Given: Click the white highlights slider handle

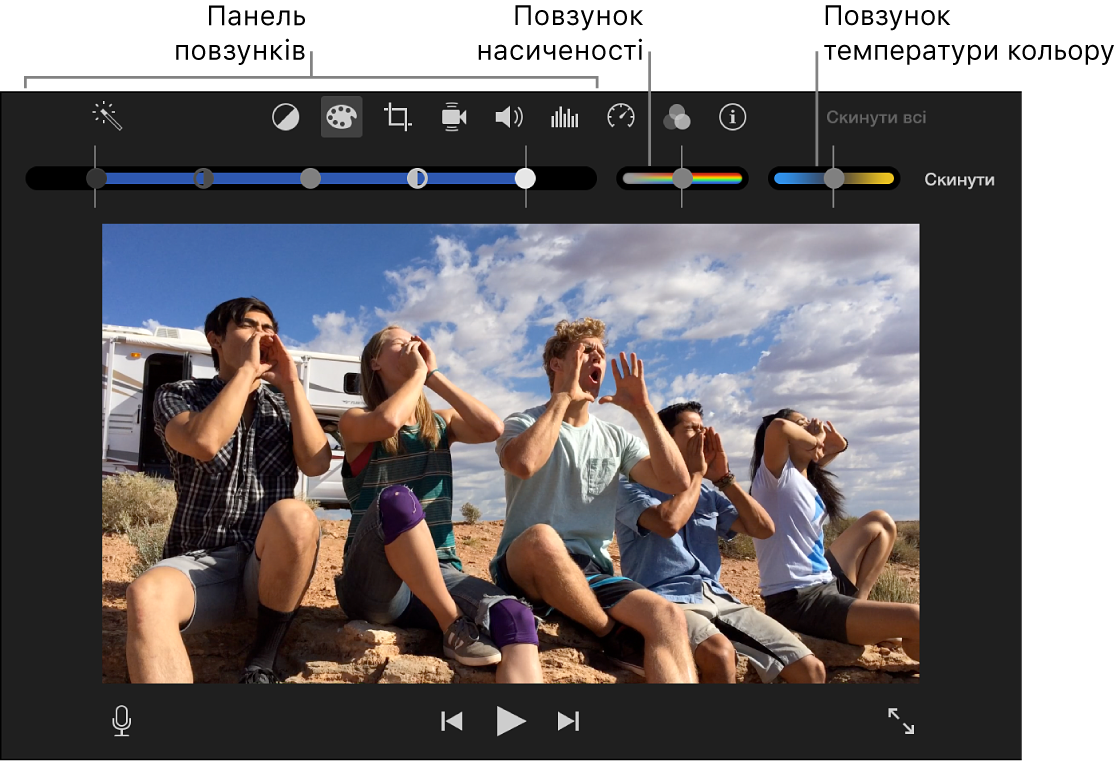Looking at the screenshot, I should [525, 179].
